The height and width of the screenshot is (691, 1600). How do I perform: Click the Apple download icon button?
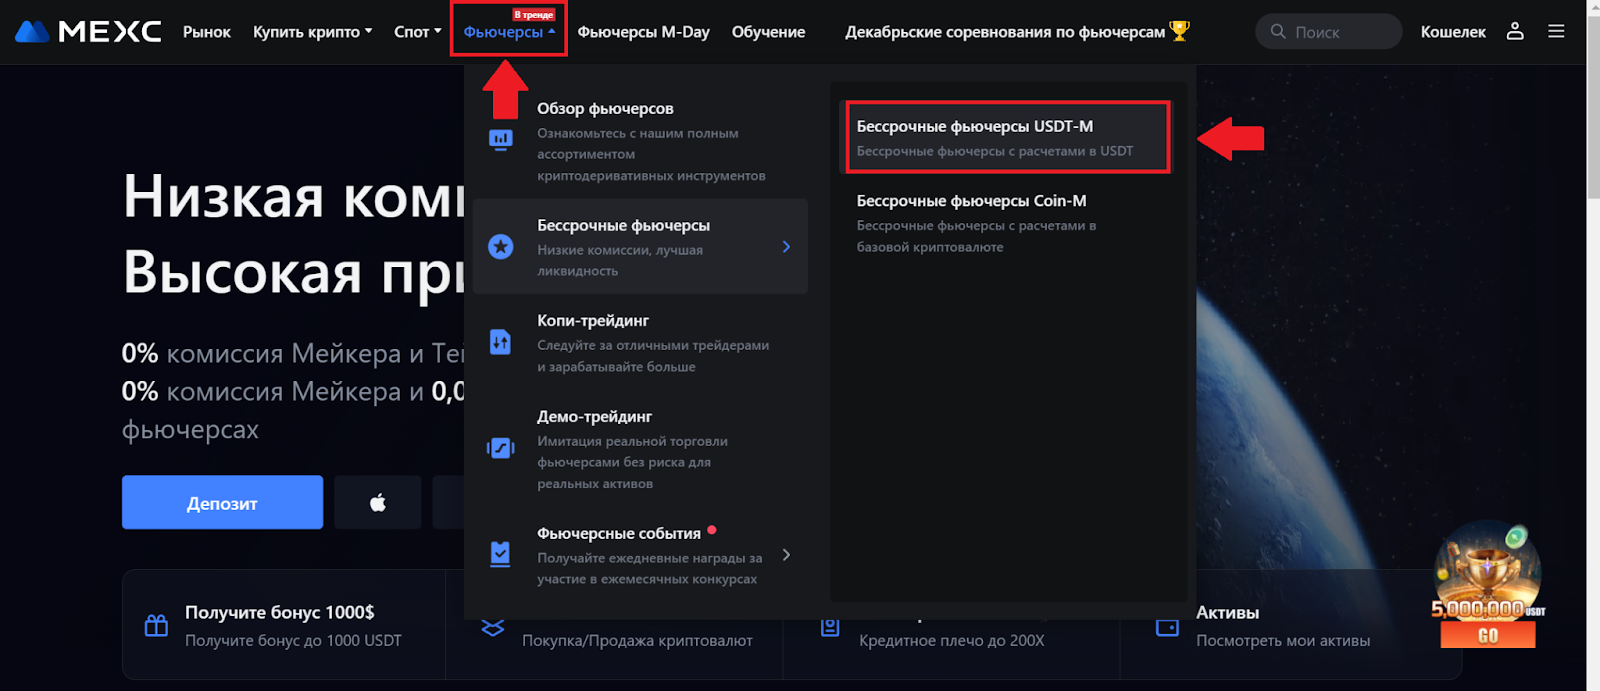coord(378,502)
